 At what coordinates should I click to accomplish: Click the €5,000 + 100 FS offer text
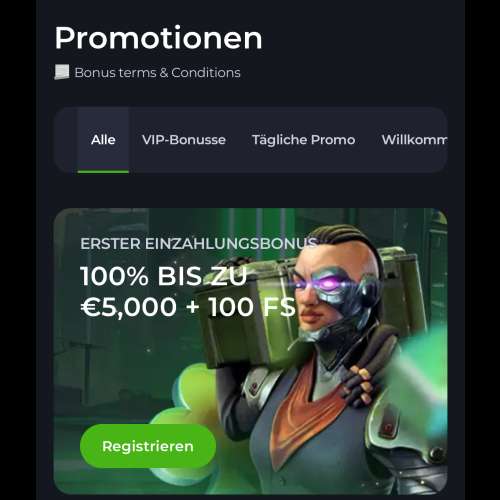188,307
